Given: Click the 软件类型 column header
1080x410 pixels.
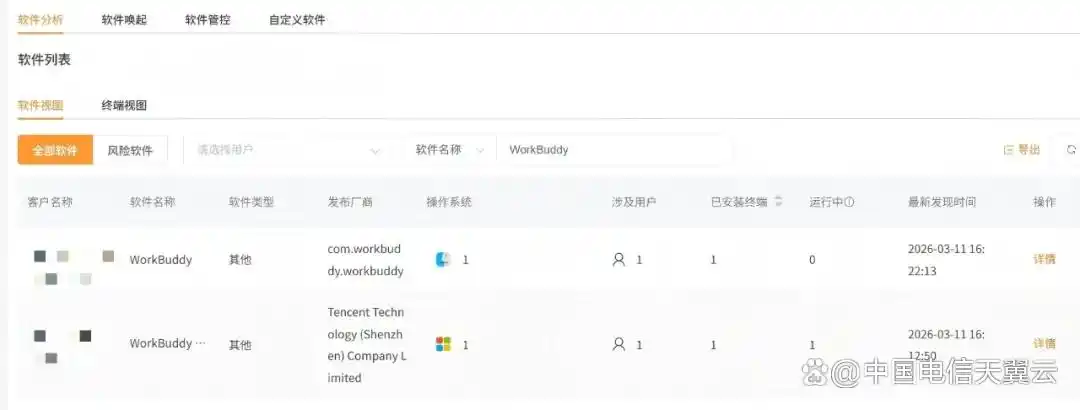Looking at the screenshot, I should [x=251, y=203].
